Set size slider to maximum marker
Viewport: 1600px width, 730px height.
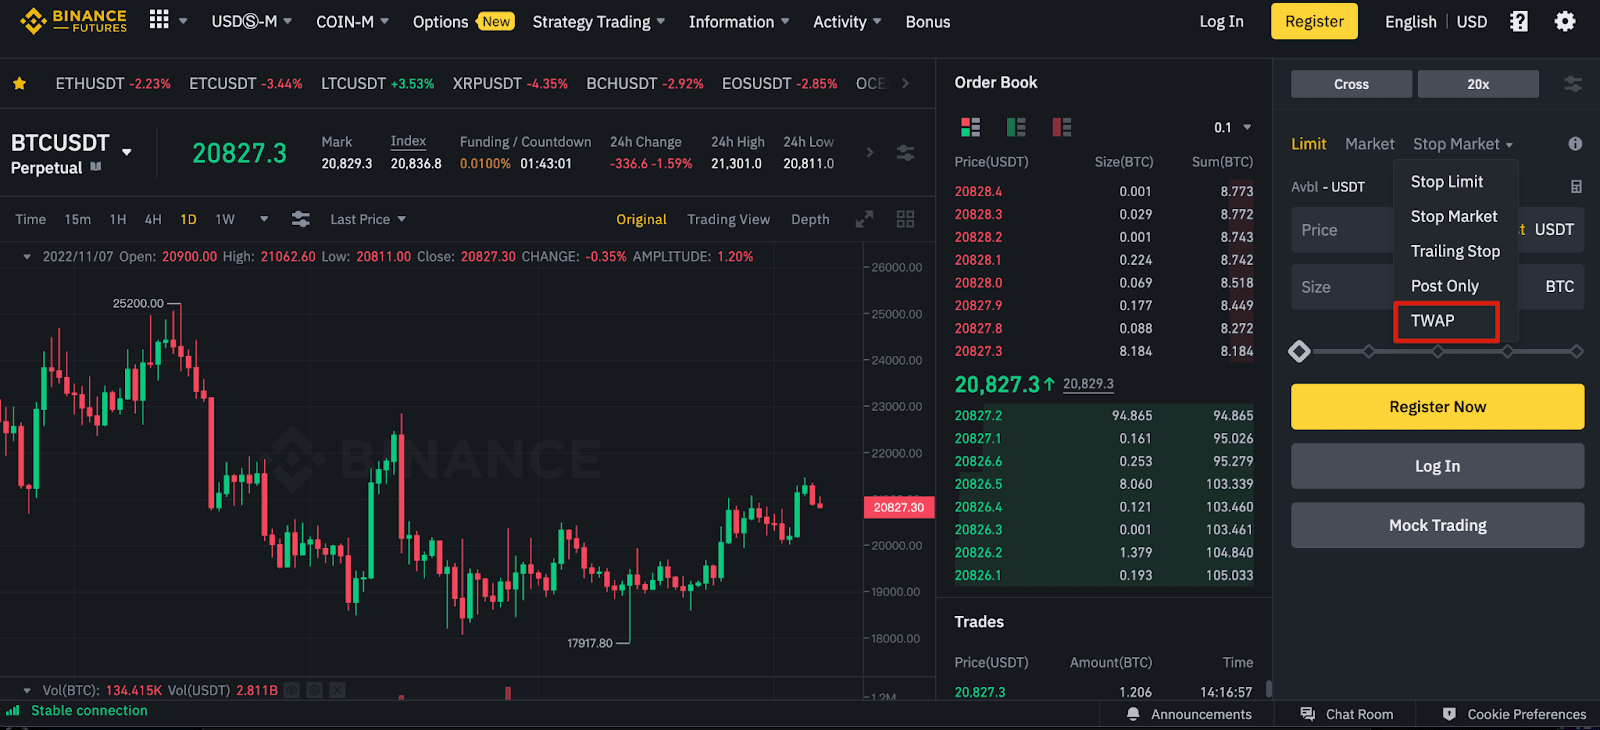coord(1576,351)
